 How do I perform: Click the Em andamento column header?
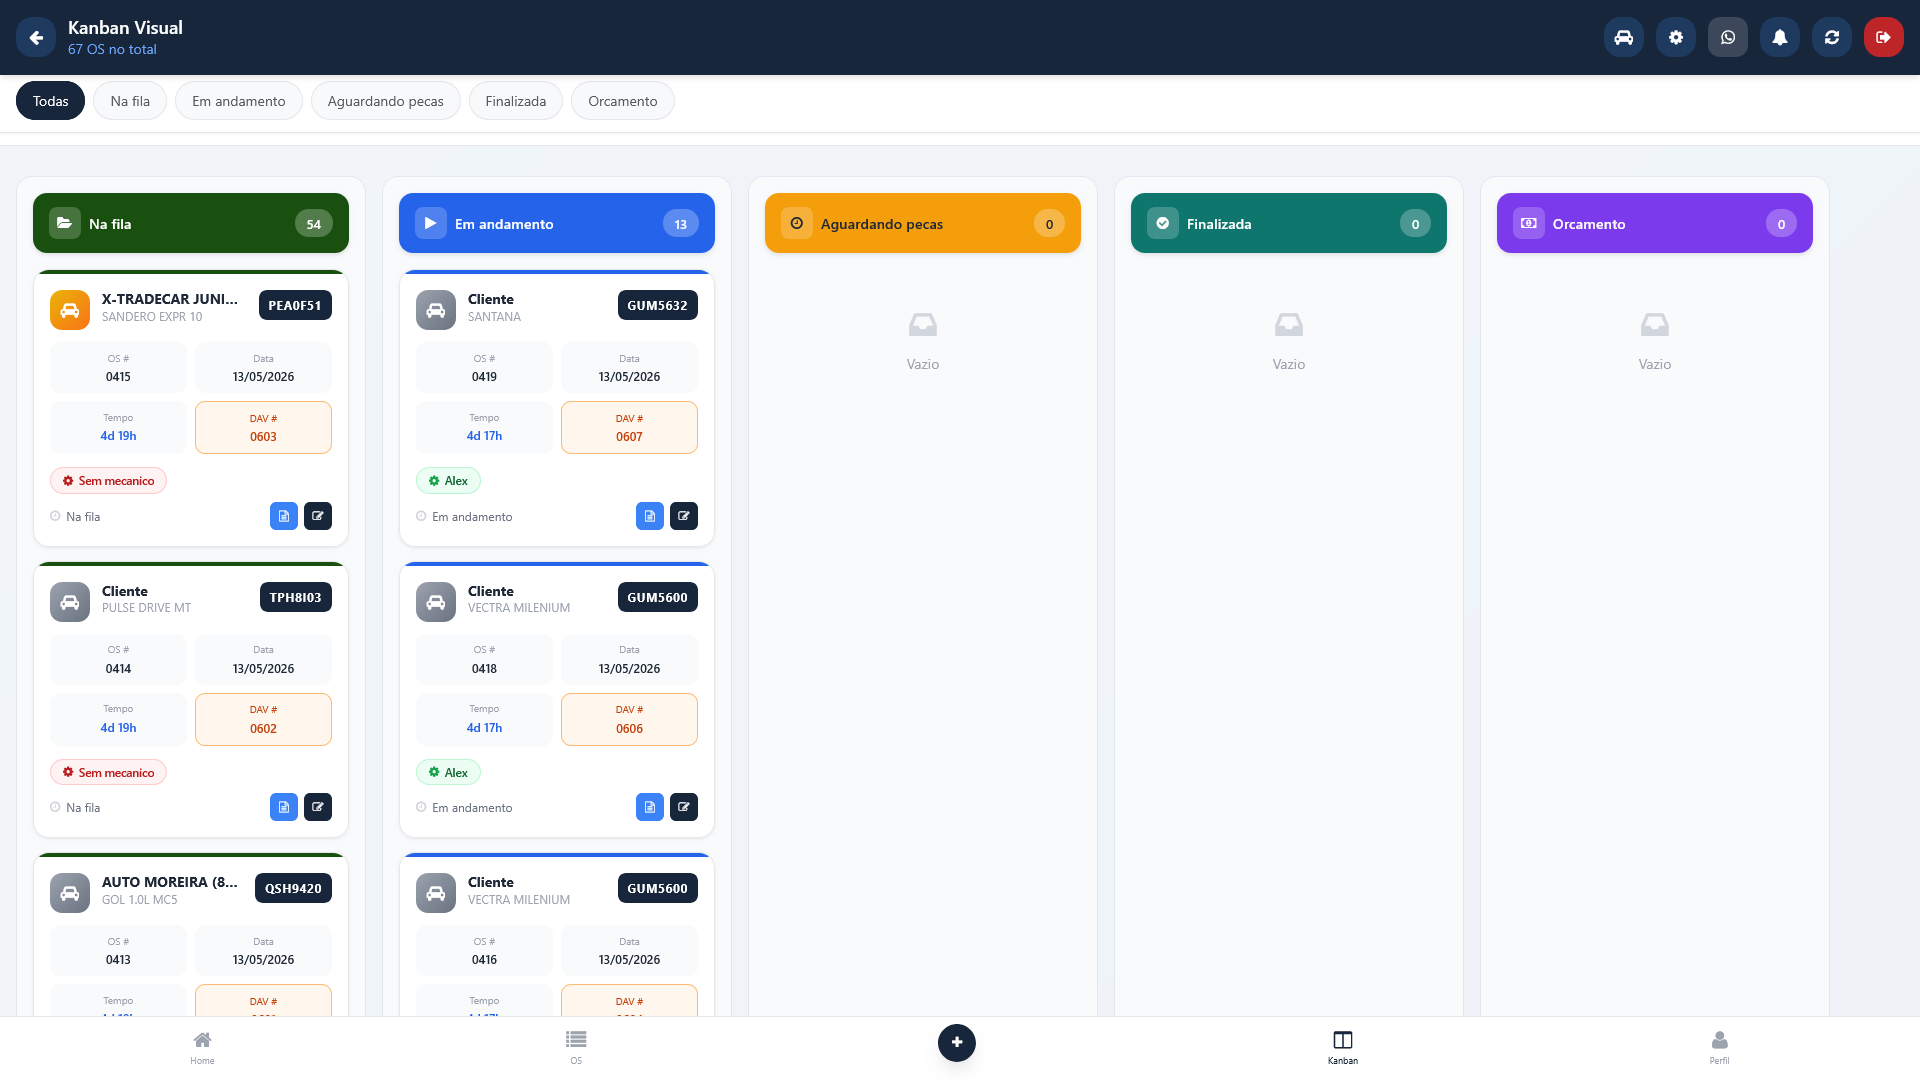click(557, 223)
